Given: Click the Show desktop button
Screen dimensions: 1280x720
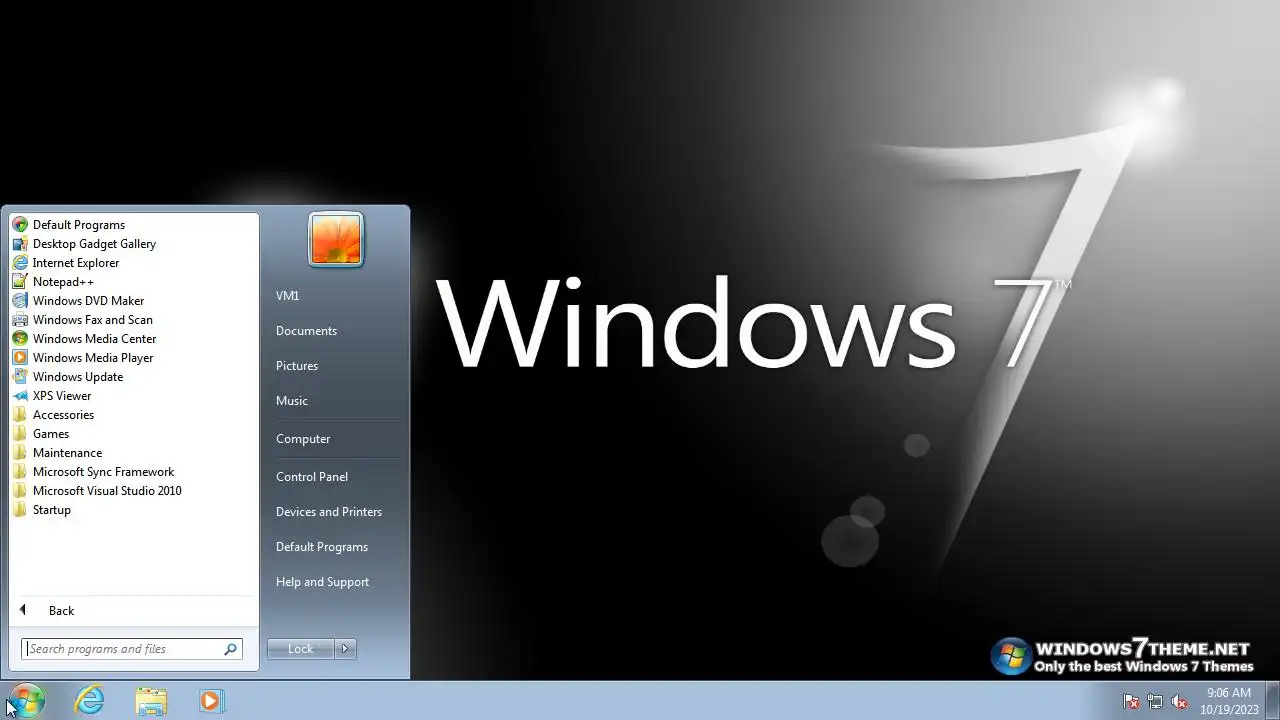Looking at the screenshot, I should [x=1272, y=701].
